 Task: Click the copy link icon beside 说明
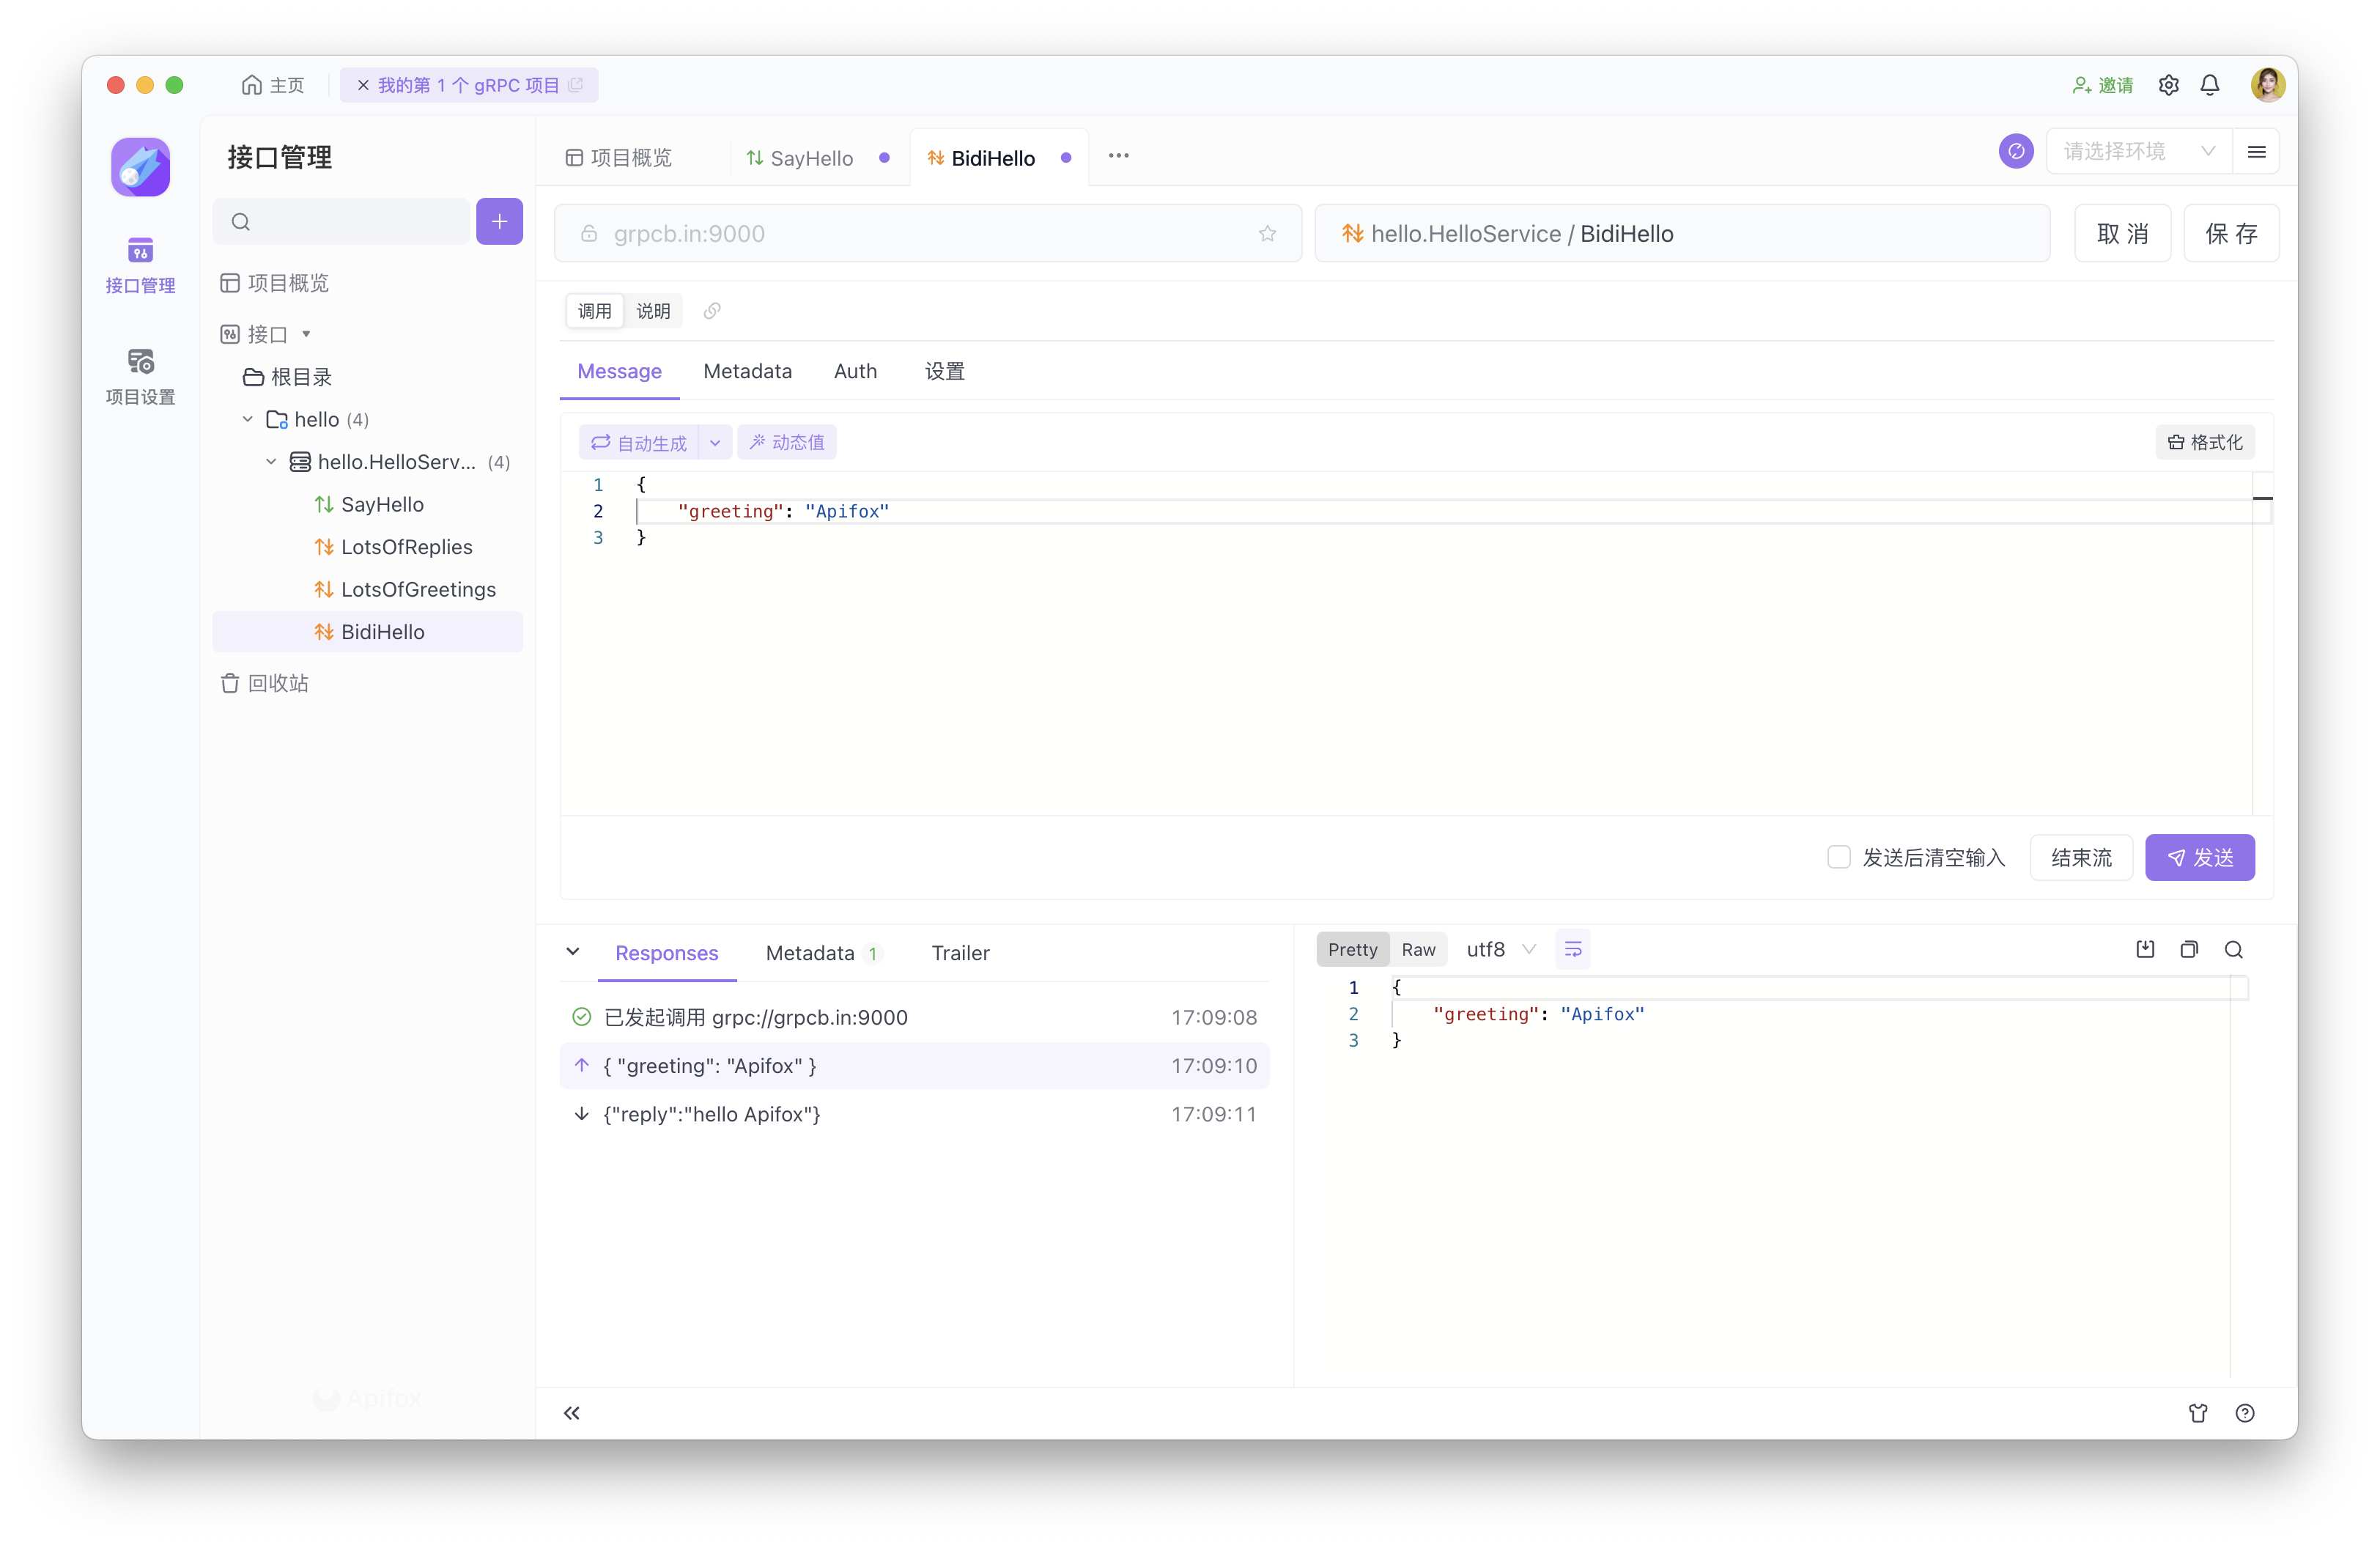(x=712, y=311)
